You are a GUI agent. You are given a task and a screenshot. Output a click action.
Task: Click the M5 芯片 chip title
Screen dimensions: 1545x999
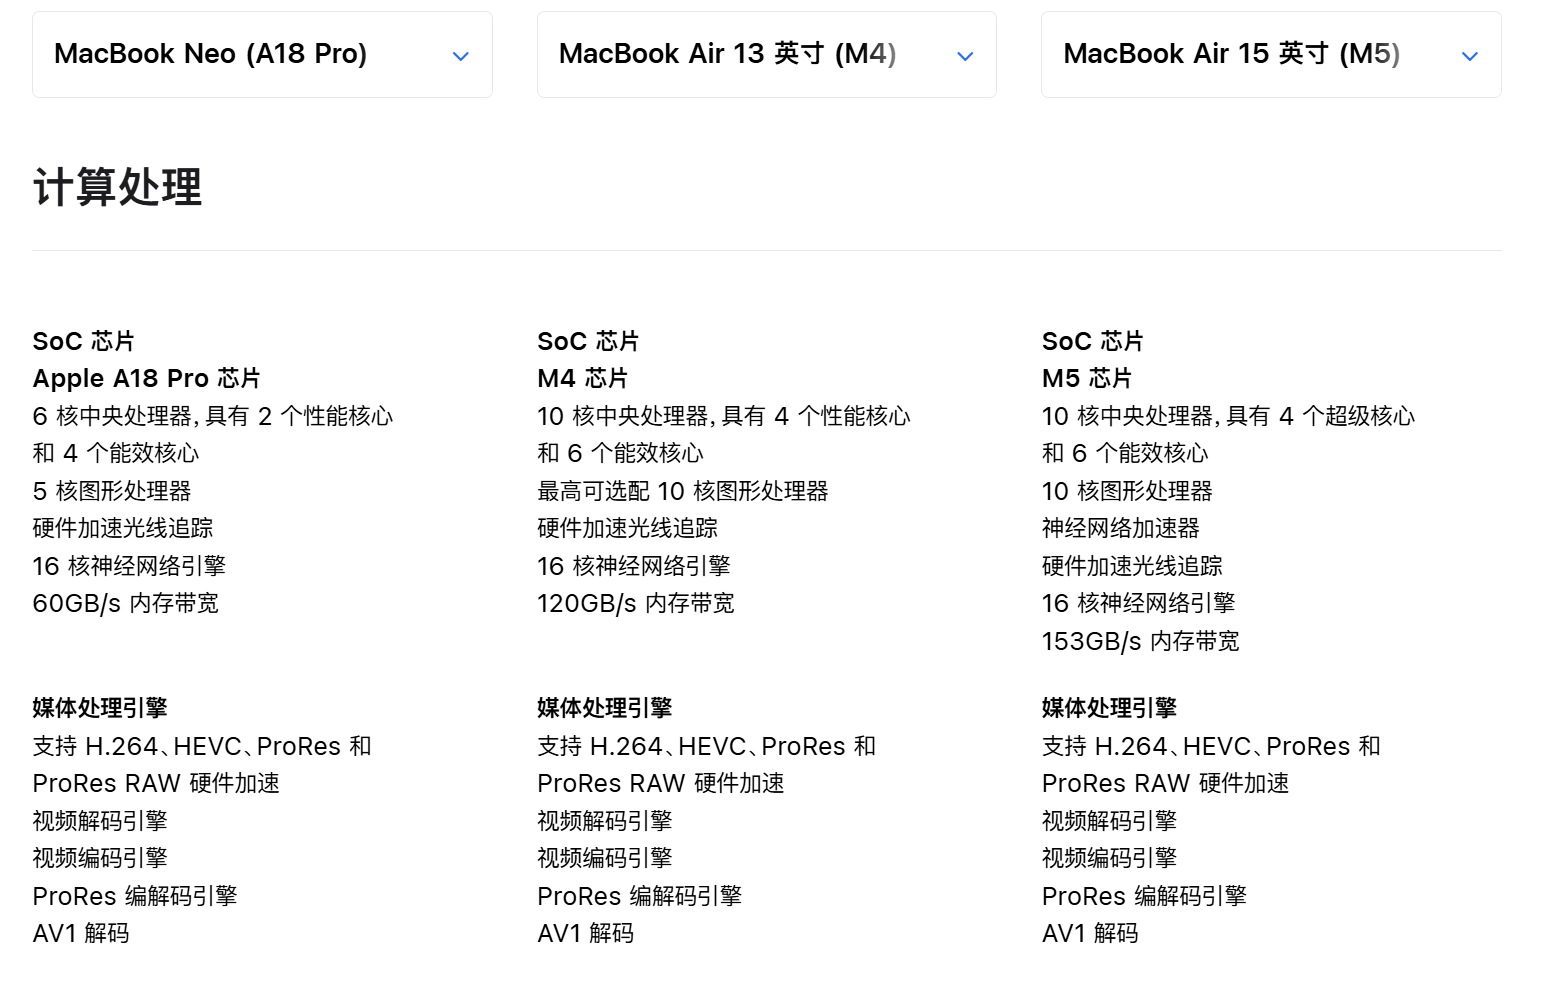pyautogui.click(x=1087, y=379)
